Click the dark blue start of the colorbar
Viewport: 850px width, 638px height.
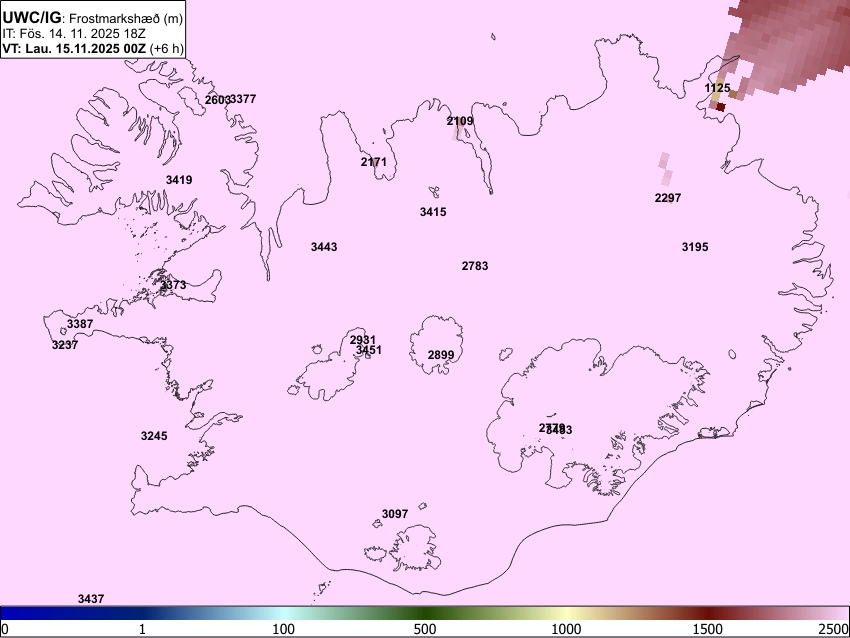[x=11, y=614]
